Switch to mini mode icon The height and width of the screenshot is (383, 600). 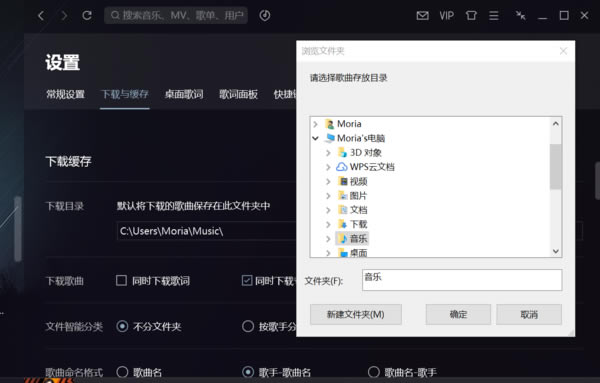click(x=520, y=16)
